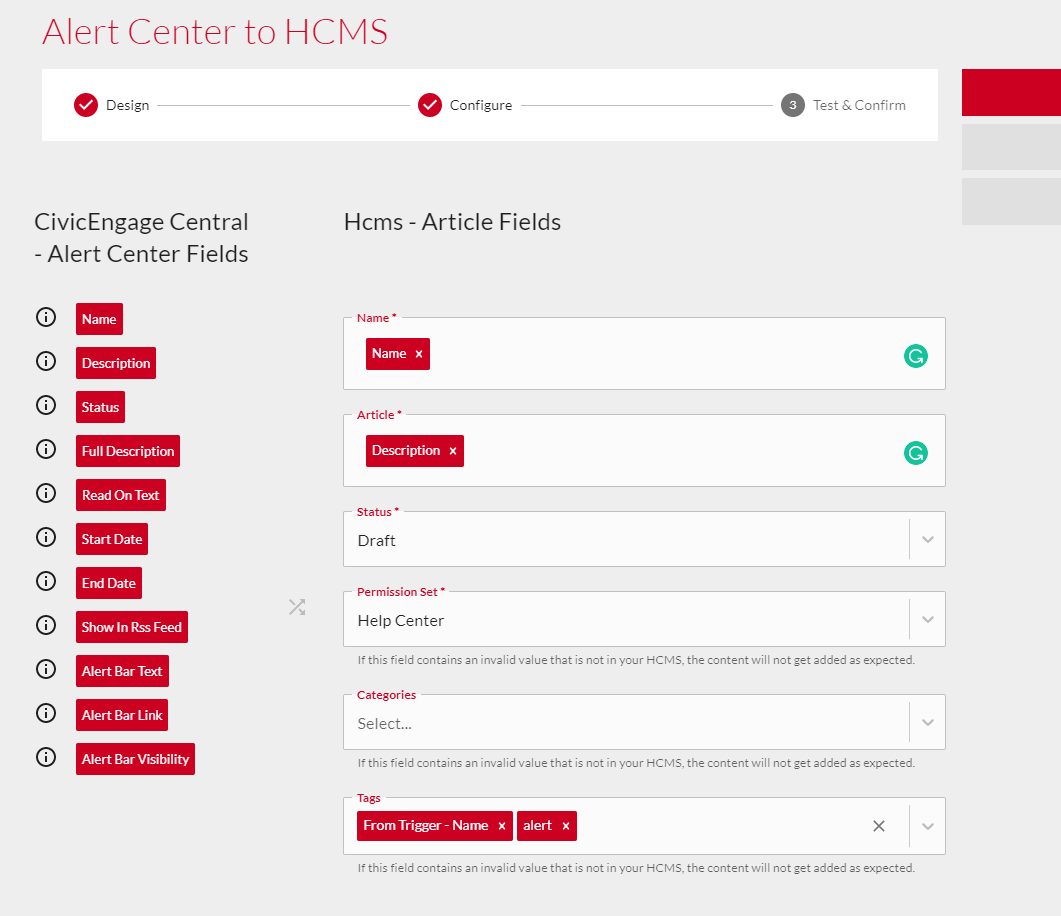
Task: Click inside the Name input field
Action: [x=644, y=354]
